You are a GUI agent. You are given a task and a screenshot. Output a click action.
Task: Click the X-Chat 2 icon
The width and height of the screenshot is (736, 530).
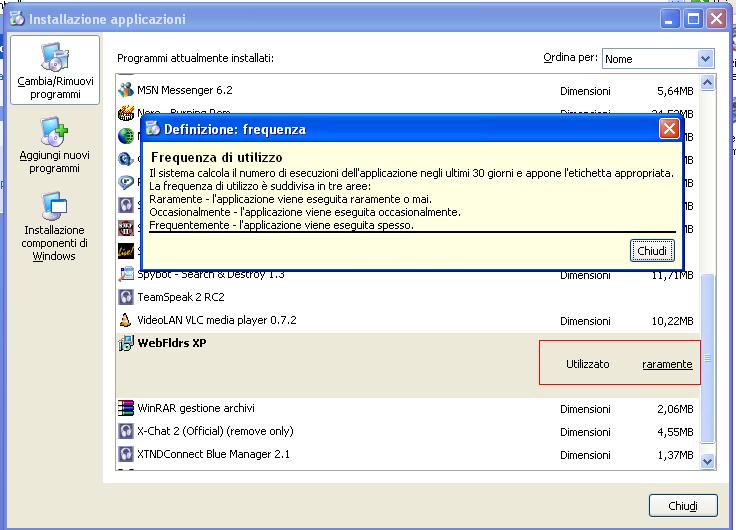pos(126,431)
